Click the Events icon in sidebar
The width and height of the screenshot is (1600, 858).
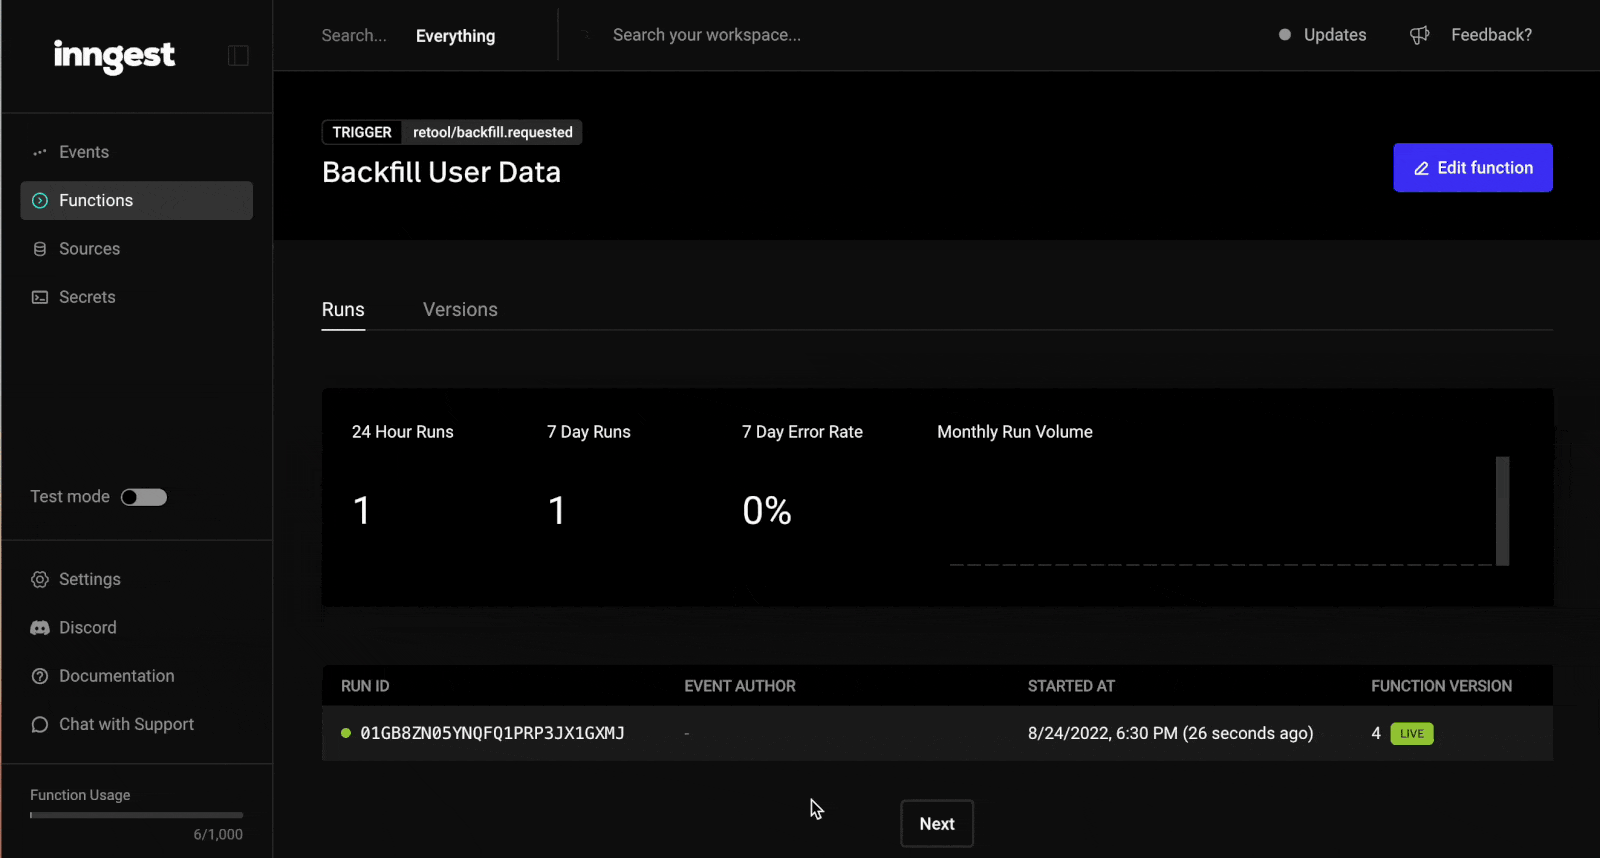point(40,153)
